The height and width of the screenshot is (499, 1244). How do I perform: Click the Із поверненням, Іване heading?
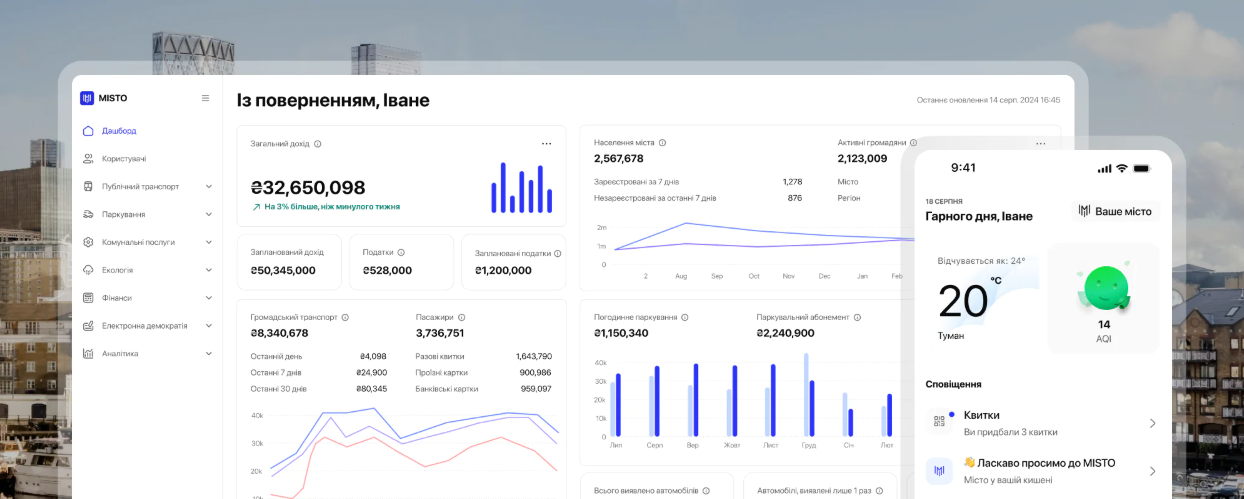click(333, 100)
